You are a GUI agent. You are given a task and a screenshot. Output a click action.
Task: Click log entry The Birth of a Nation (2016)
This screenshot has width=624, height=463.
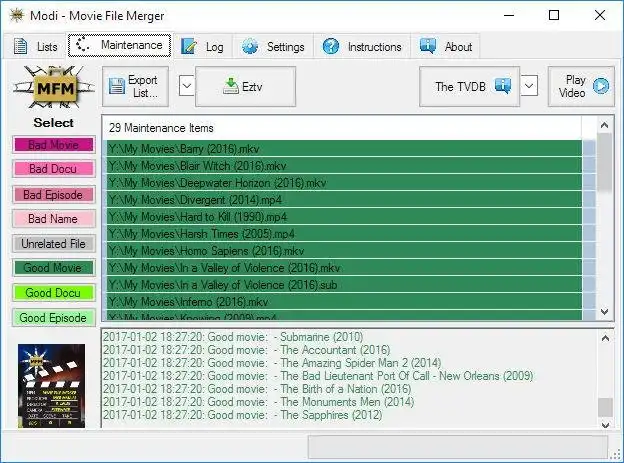257,389
